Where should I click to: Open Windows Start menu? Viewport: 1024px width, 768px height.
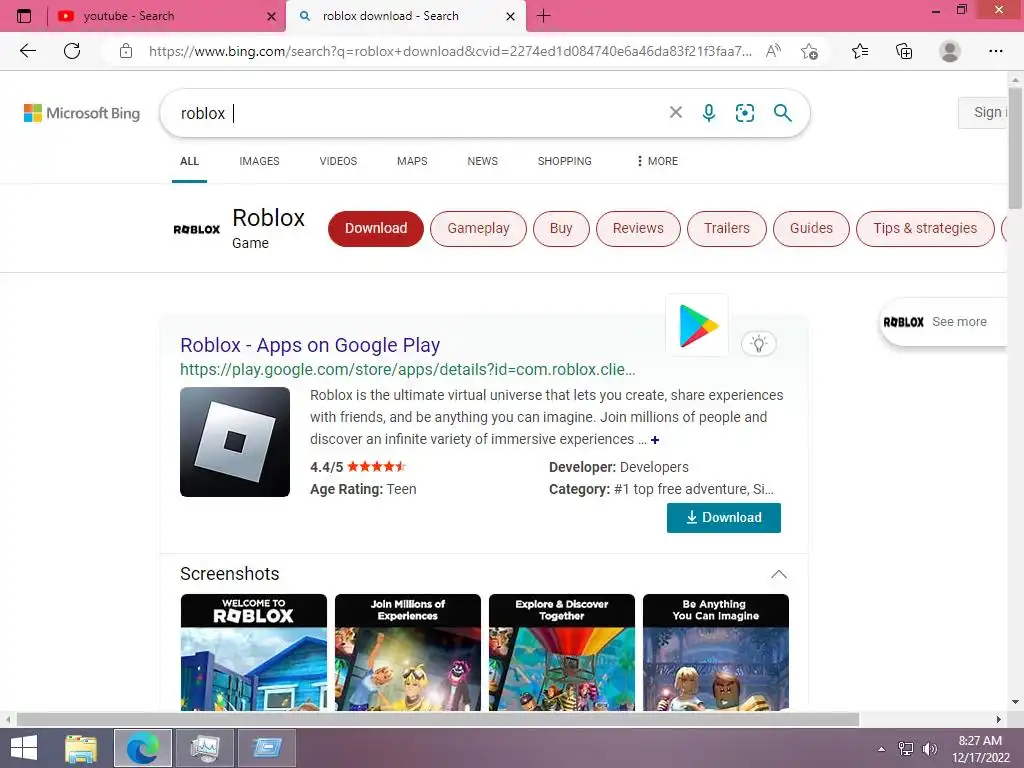(24, 748)
